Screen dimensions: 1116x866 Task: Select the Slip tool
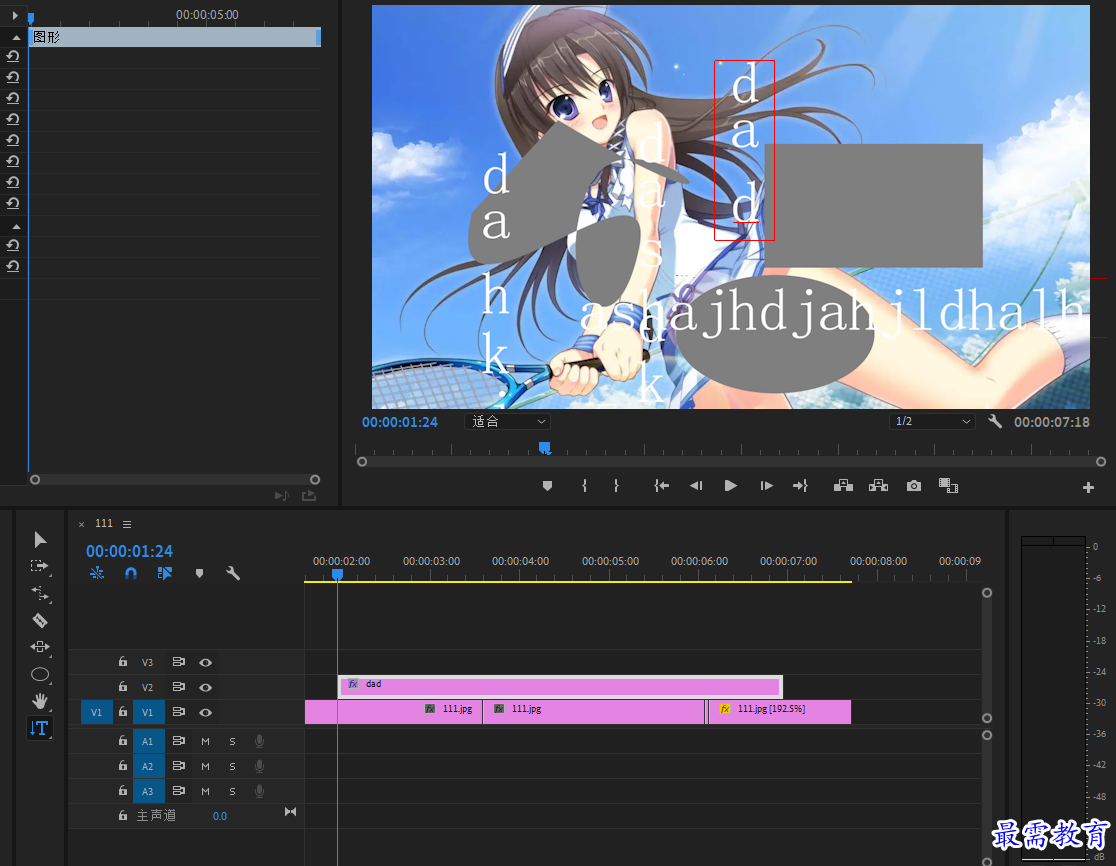[40, 647]
